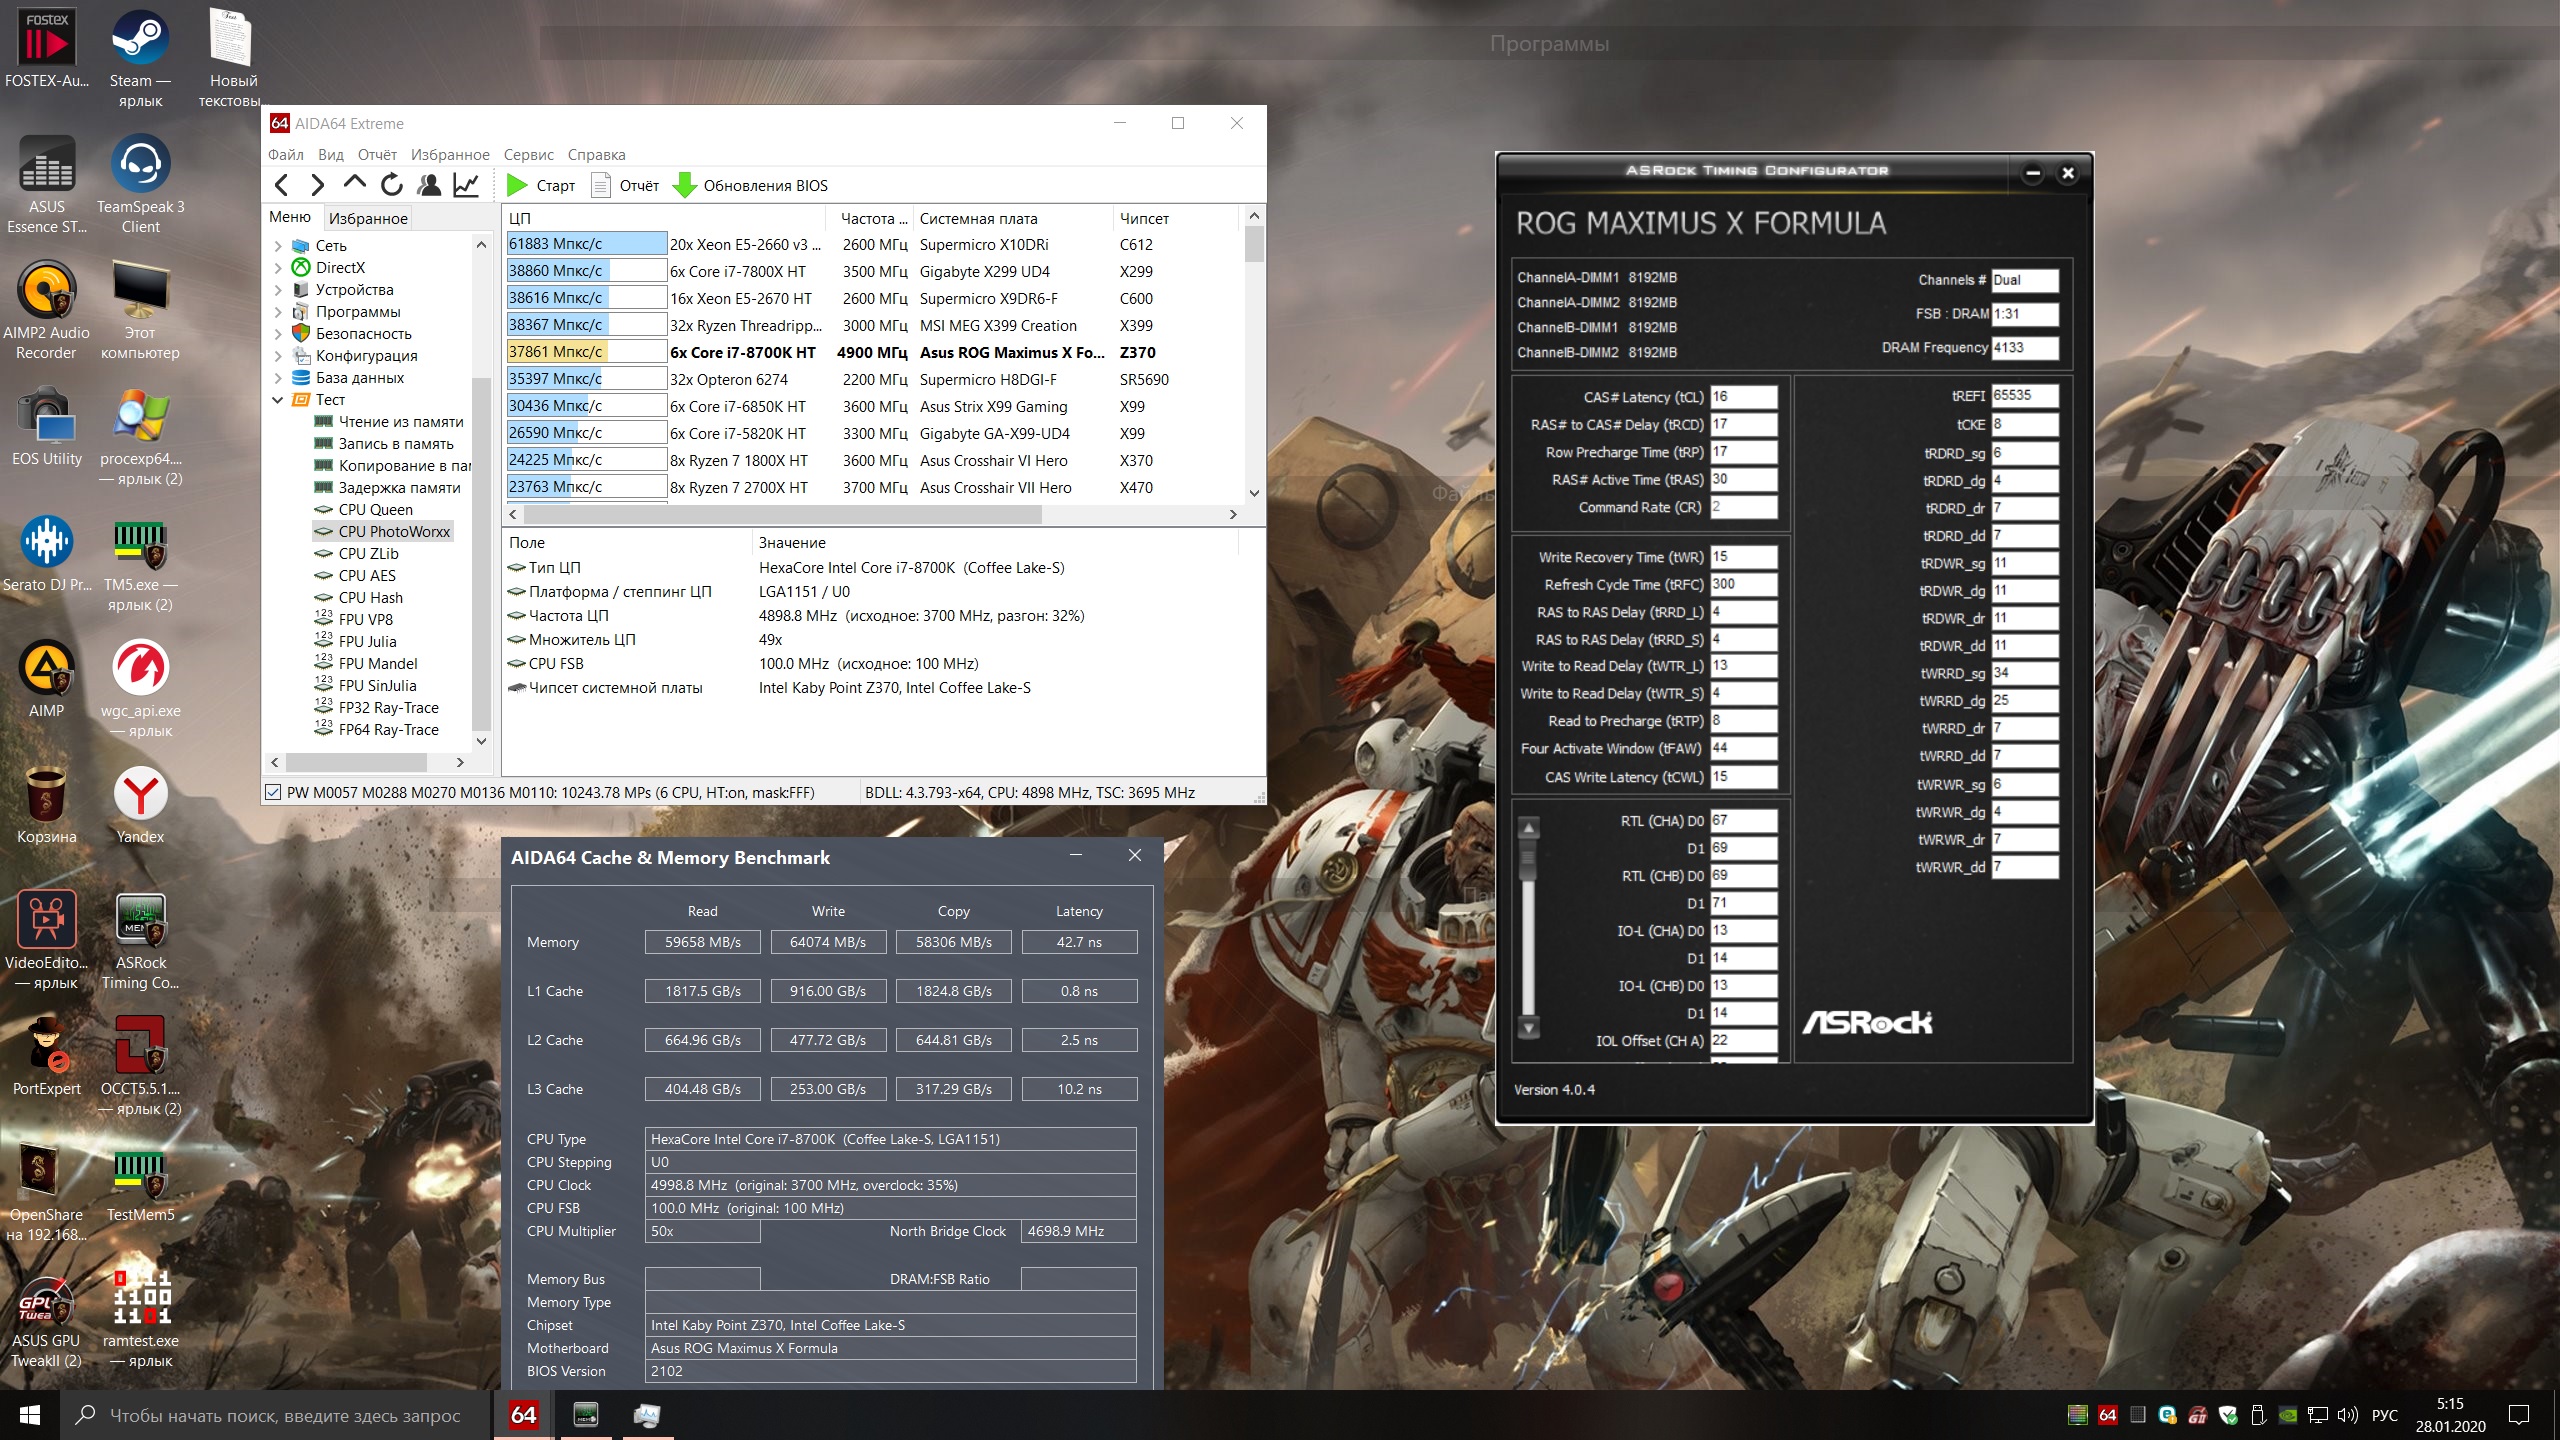This screenshot has height=1440, width=2560.
Task: Click the user profile icon in toolbar
Action: (429, 185)
